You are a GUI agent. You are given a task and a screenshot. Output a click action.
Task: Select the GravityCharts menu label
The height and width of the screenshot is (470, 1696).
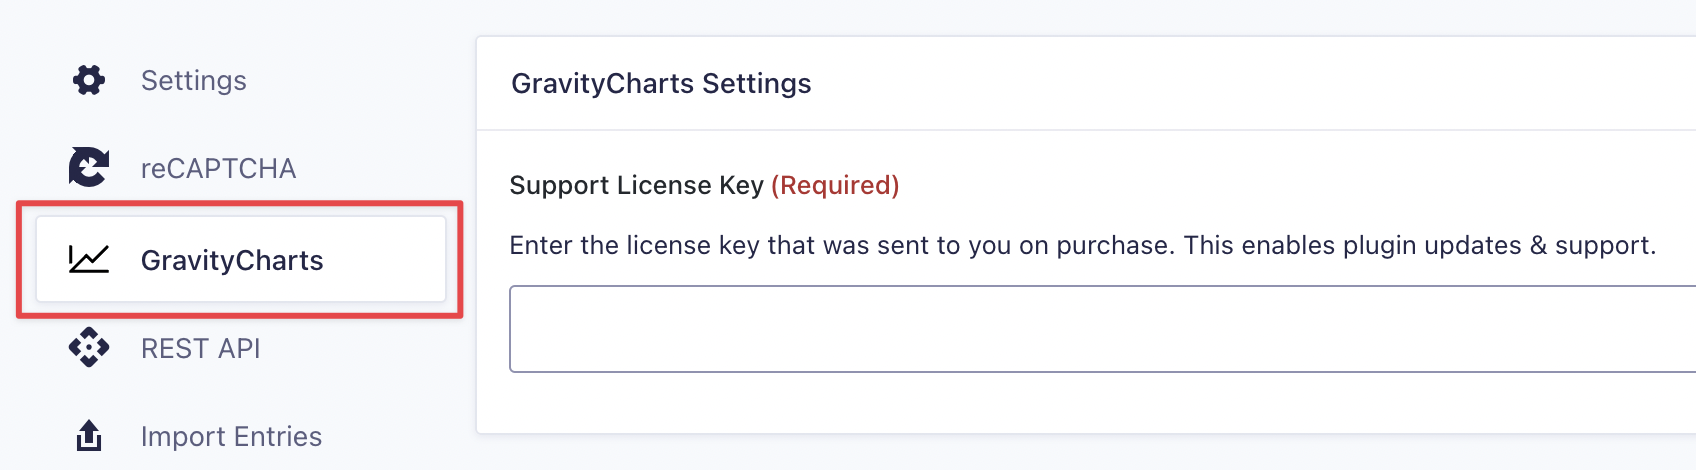(x=232, y=260)
